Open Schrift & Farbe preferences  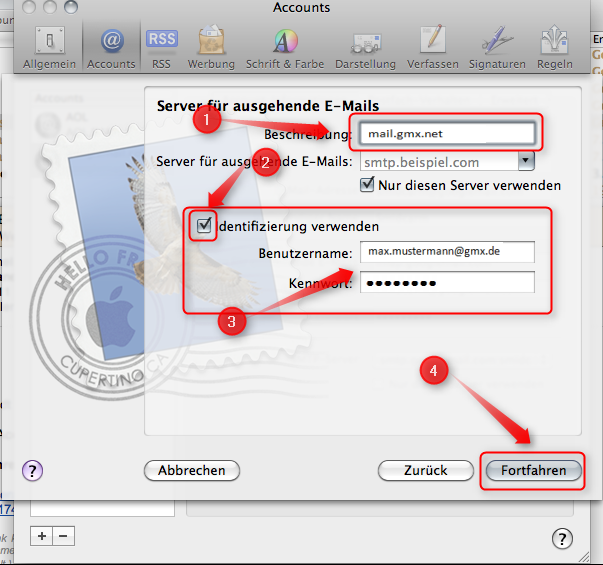pyautogui.click(x=285, y=48)
